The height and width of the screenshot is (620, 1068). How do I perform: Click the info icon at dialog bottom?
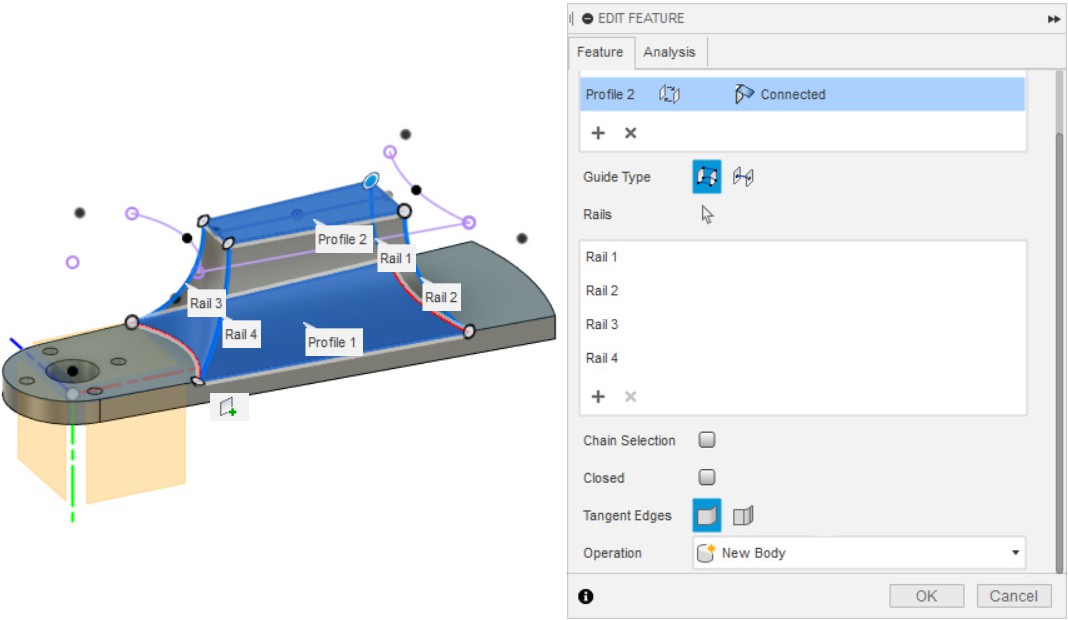click(586, 596)
